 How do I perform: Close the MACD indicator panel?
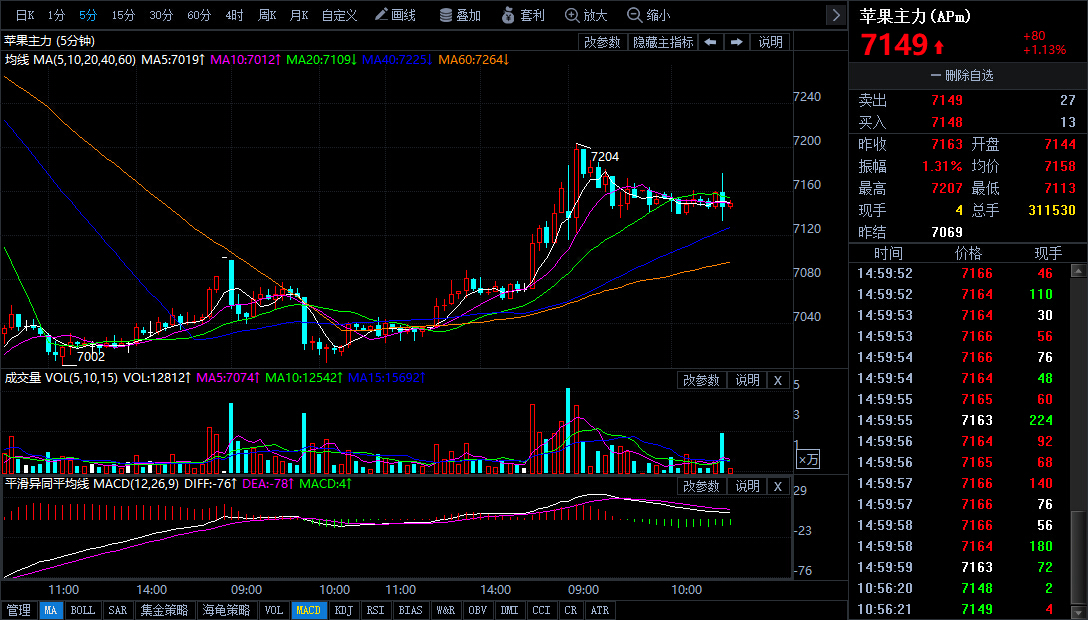tap(778, 486)
